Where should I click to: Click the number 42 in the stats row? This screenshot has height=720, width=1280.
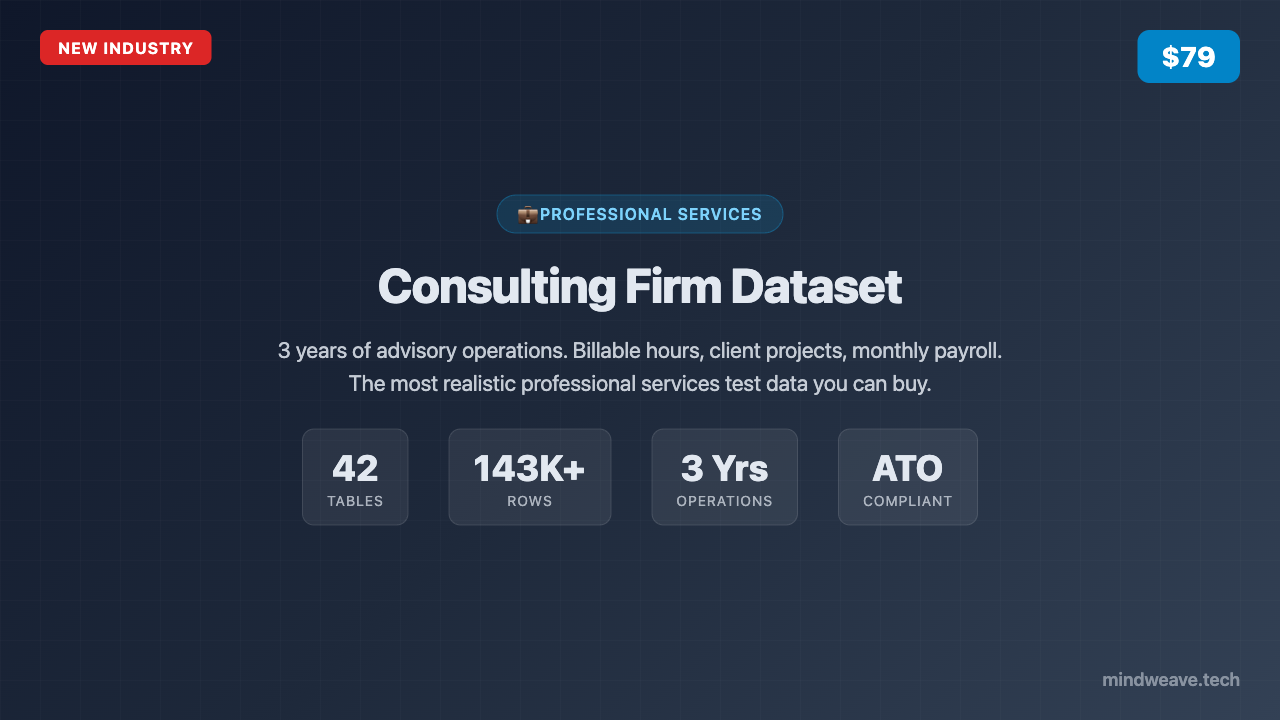click(355, 468)
